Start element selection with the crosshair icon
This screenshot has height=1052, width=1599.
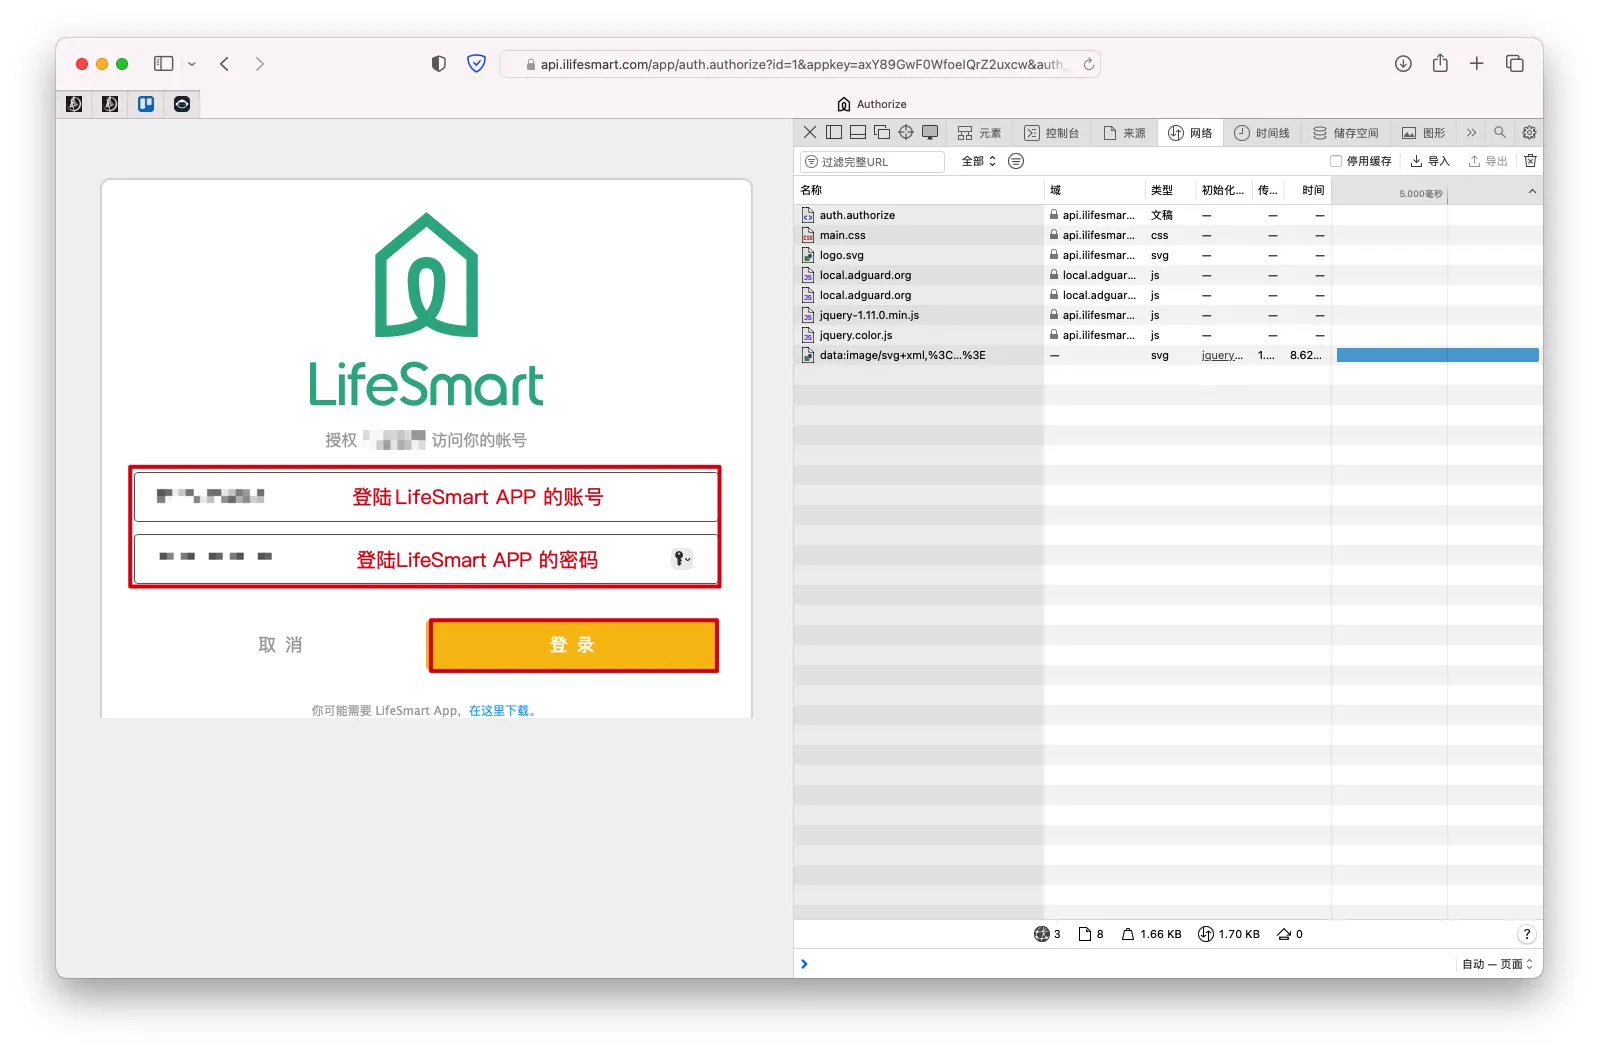coord(906,132)
